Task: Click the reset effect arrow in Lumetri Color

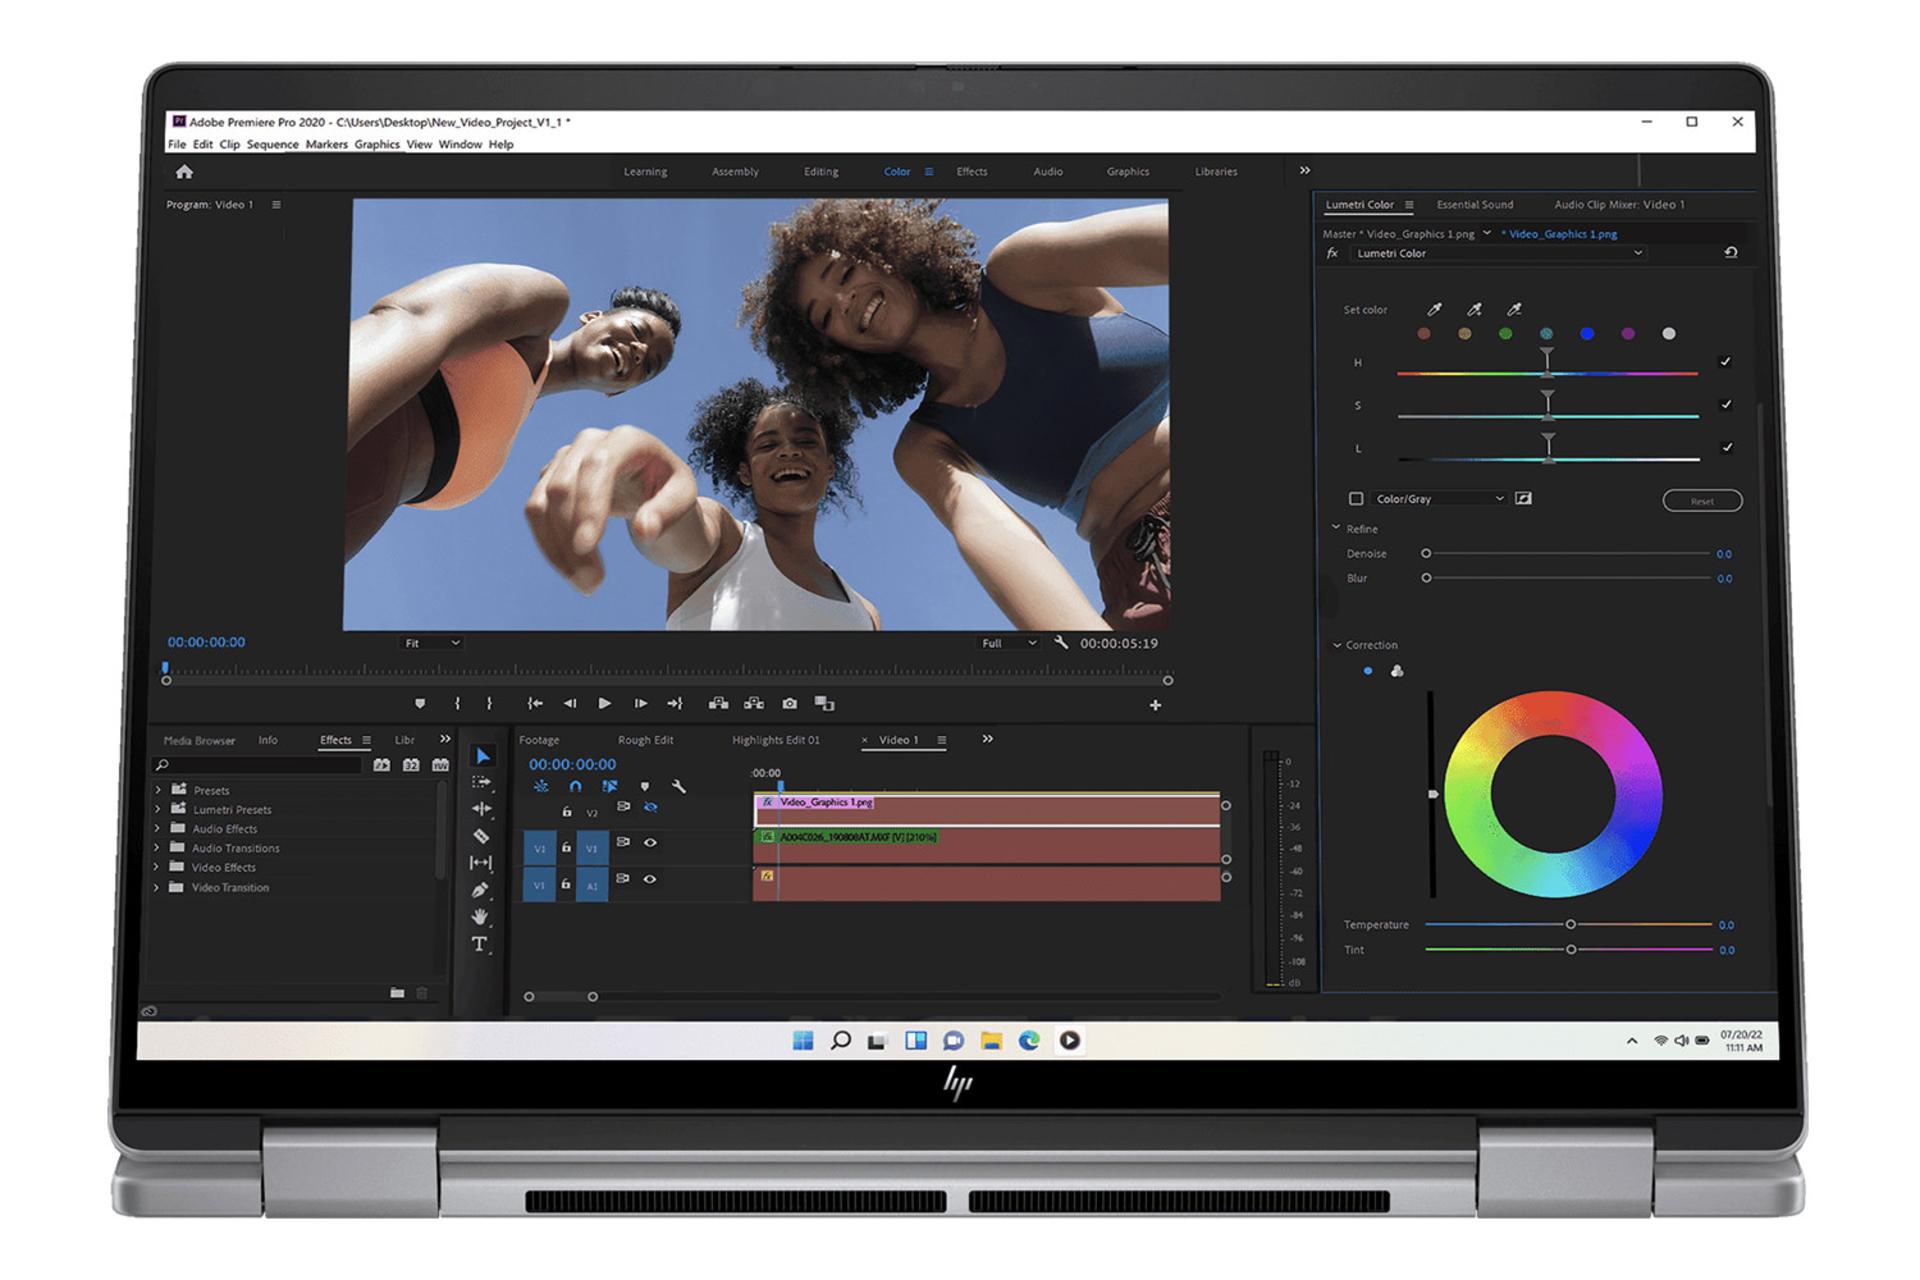Action: click(x=1731, y=253)
